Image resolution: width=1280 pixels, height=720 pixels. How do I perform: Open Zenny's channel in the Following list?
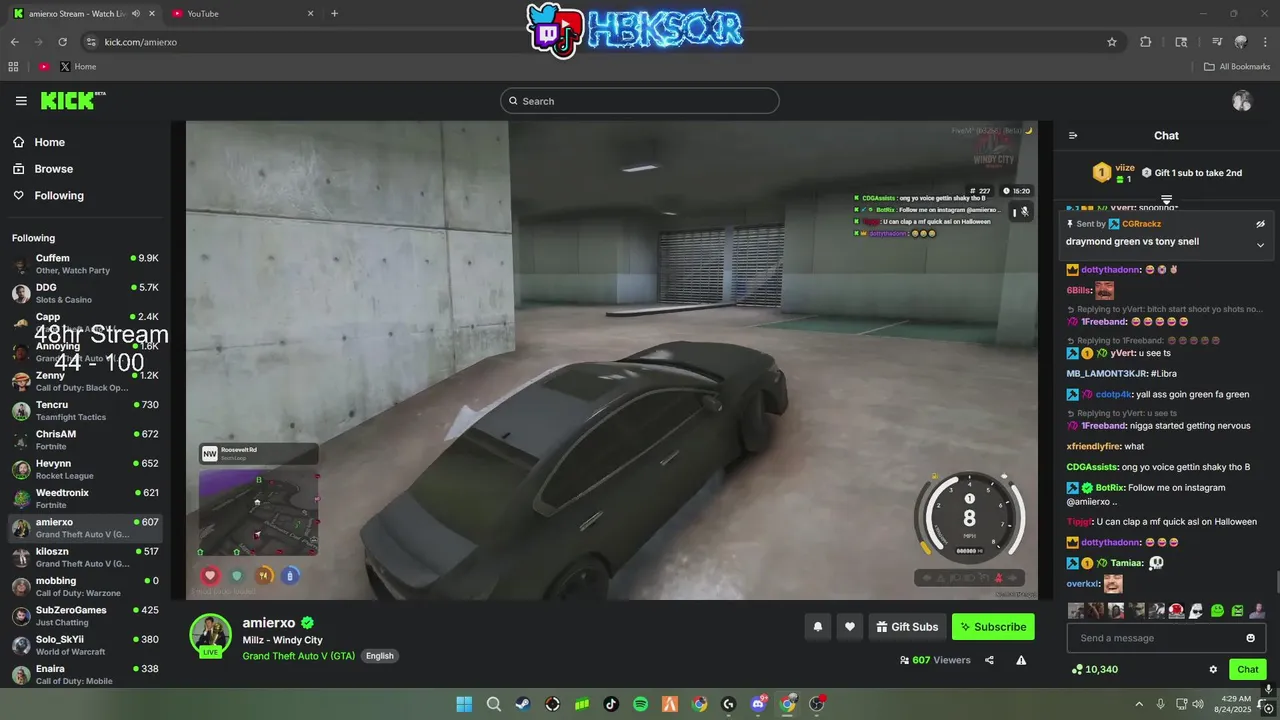tap(85, 381)
